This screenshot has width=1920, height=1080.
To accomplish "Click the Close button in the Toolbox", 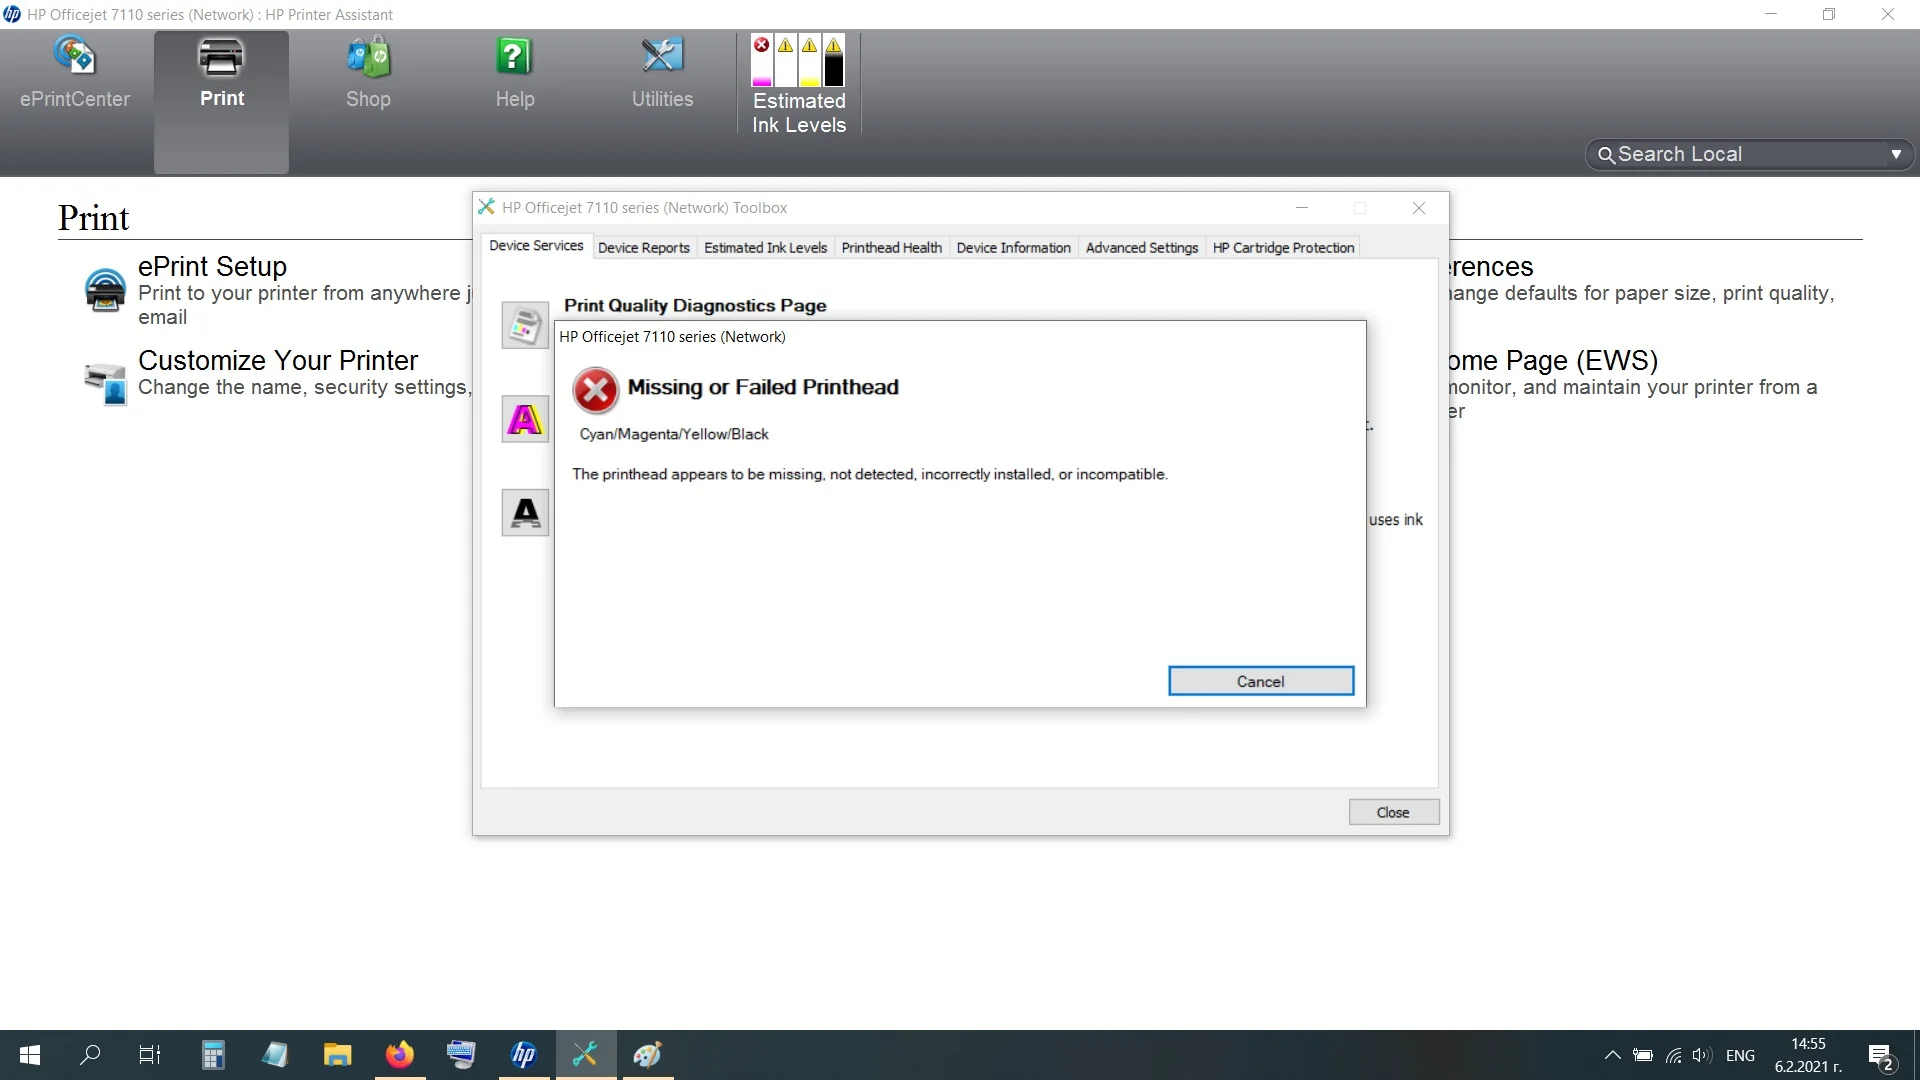I will 1393,812.
